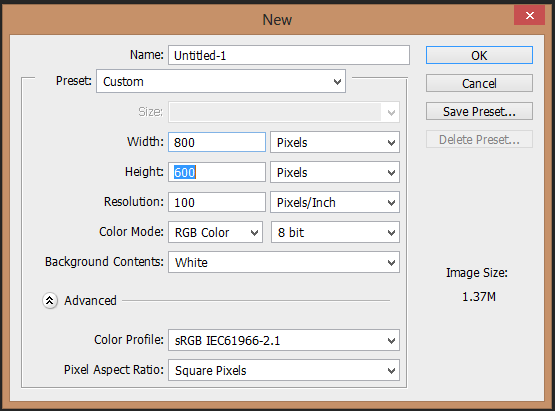Image resolution: width=555 pixels, height=411 pixels.
Task: Click the dialog title bar labeled New
Action: (277, 19)
